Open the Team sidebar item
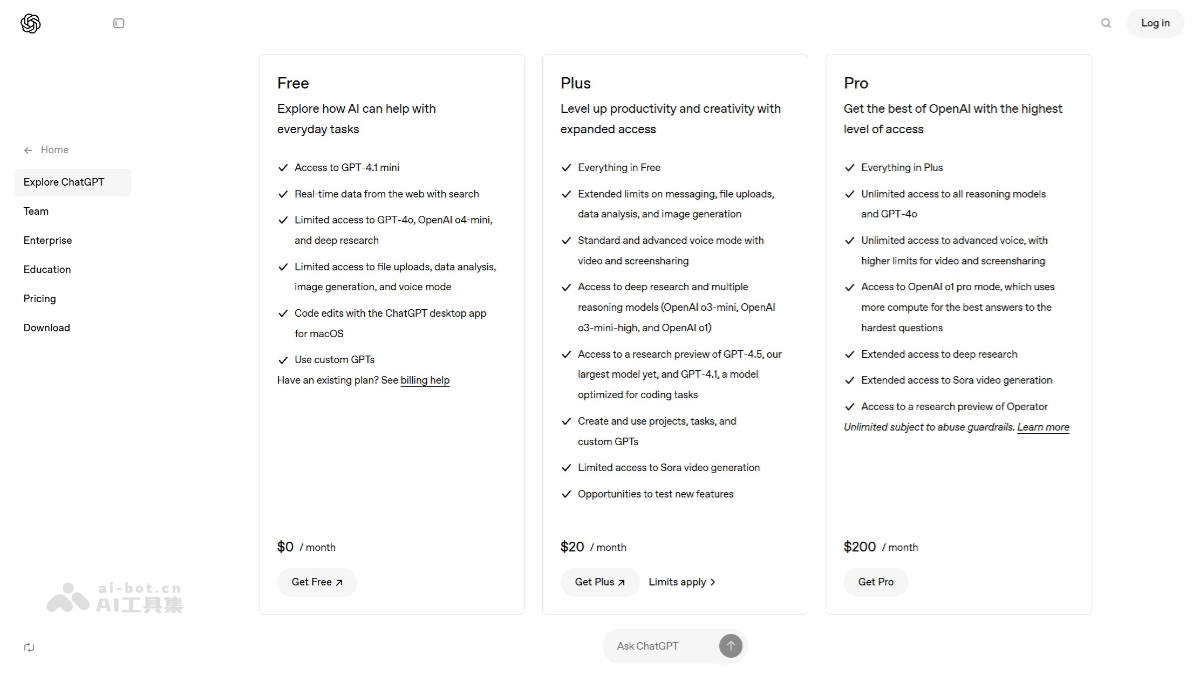1200x675 pixels. [x=36, y=211]
